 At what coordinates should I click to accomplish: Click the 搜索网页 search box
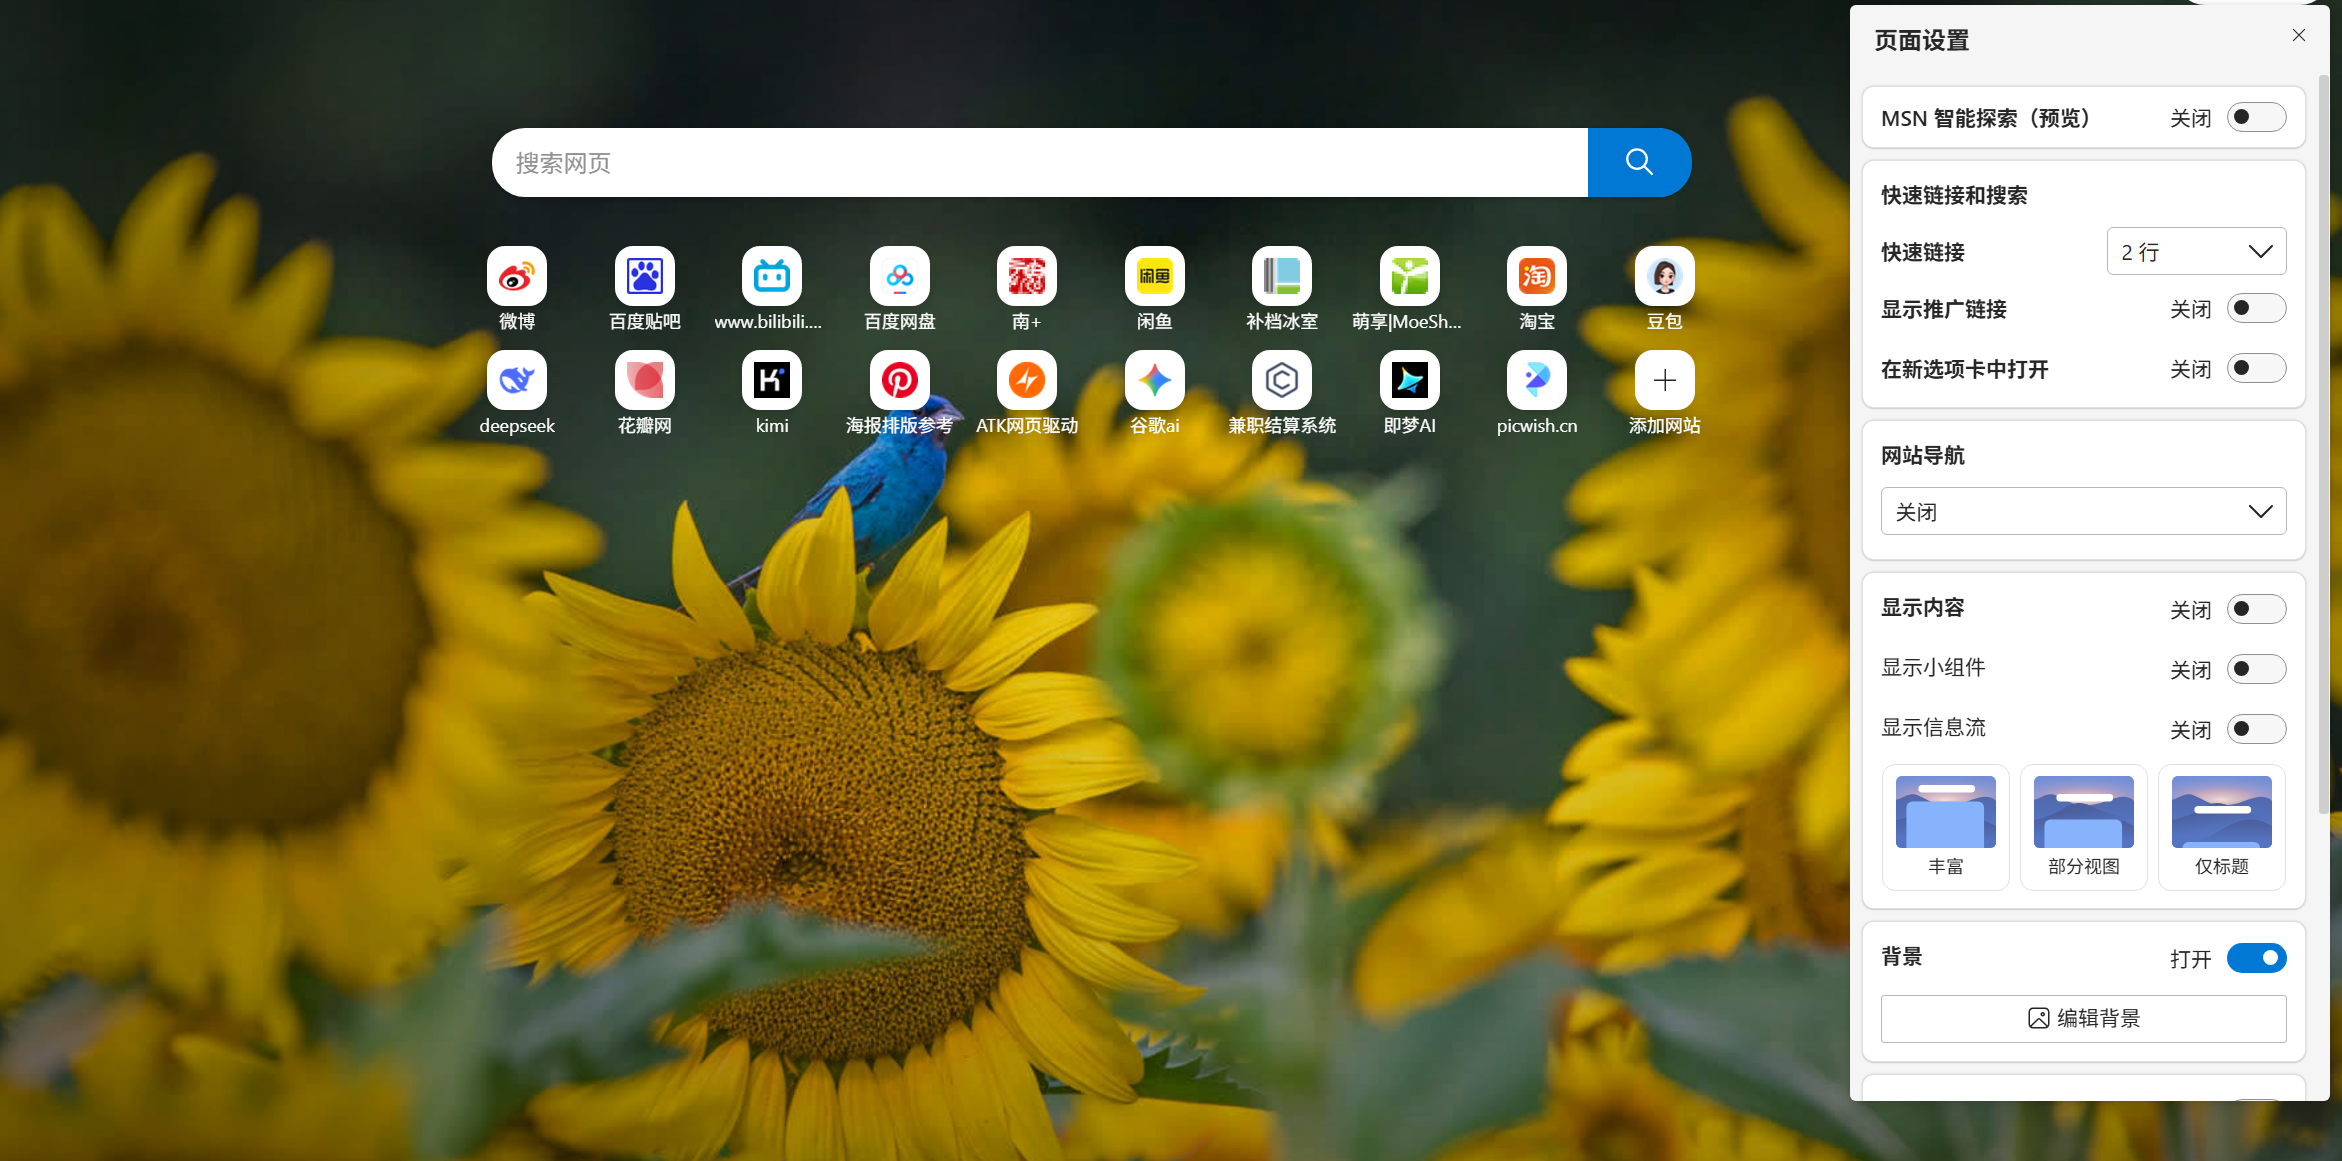1040,162
